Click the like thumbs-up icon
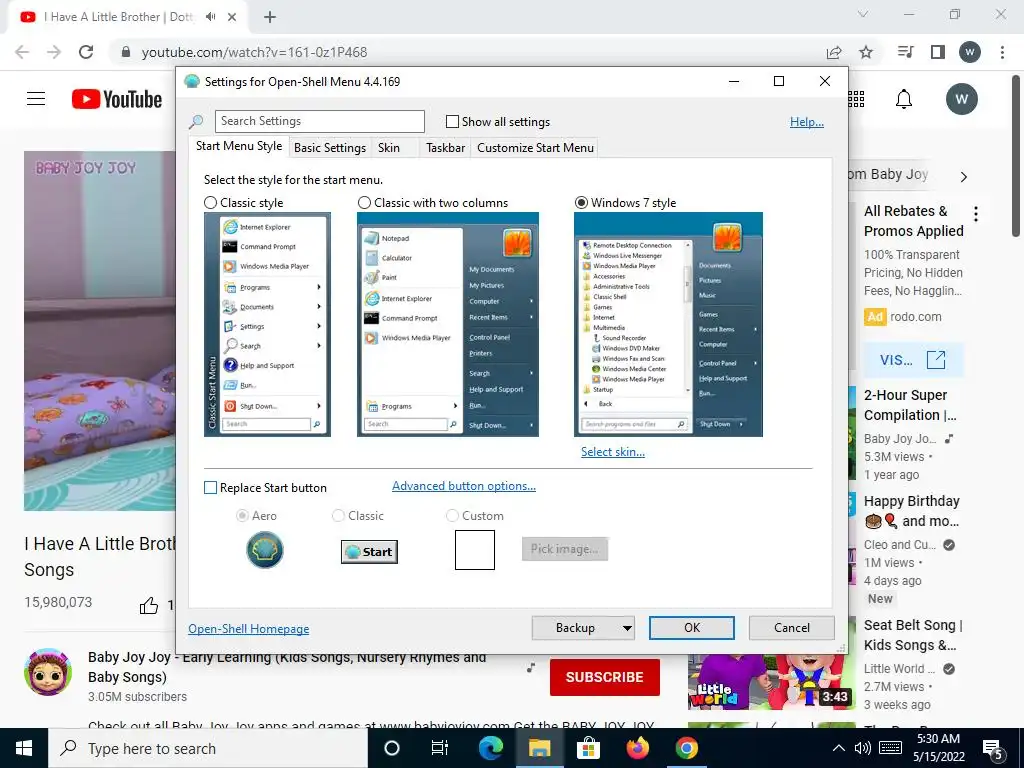Image resolution: width=1024 pixels, height=768 pixels. (x=149, y=605)
